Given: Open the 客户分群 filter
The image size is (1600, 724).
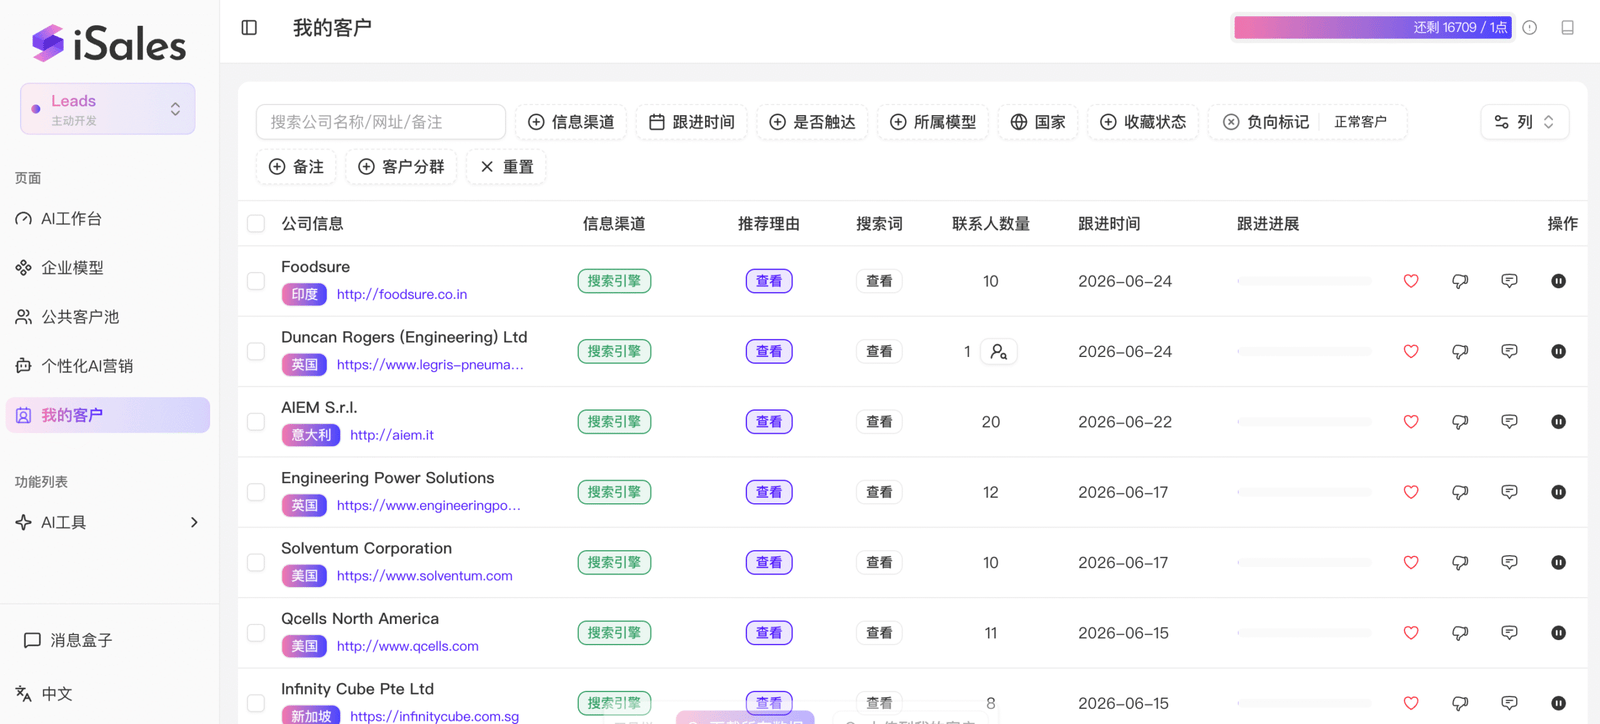Looking at the screenshot, I should [x=401, y=167].
